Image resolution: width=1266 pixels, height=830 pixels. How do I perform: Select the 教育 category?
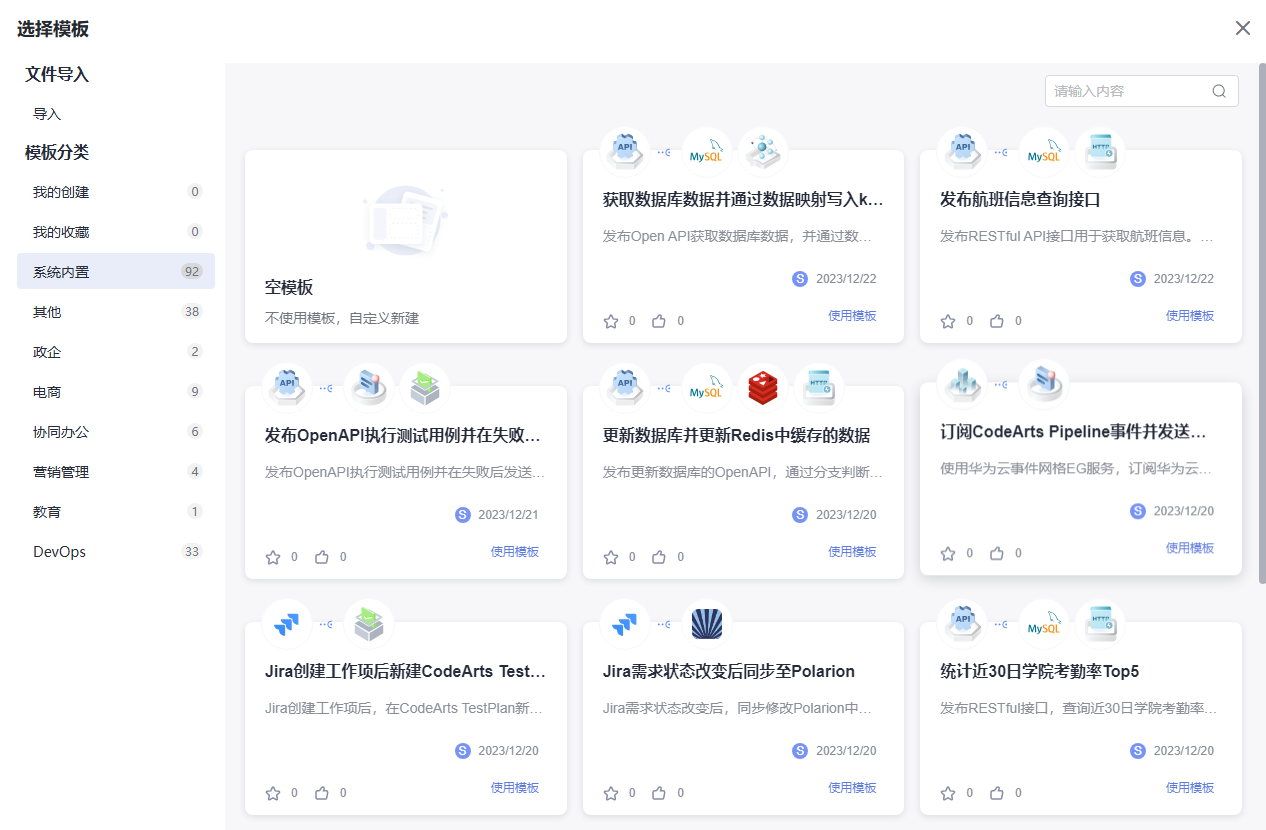pyautogui.click(x=116, y=512)
